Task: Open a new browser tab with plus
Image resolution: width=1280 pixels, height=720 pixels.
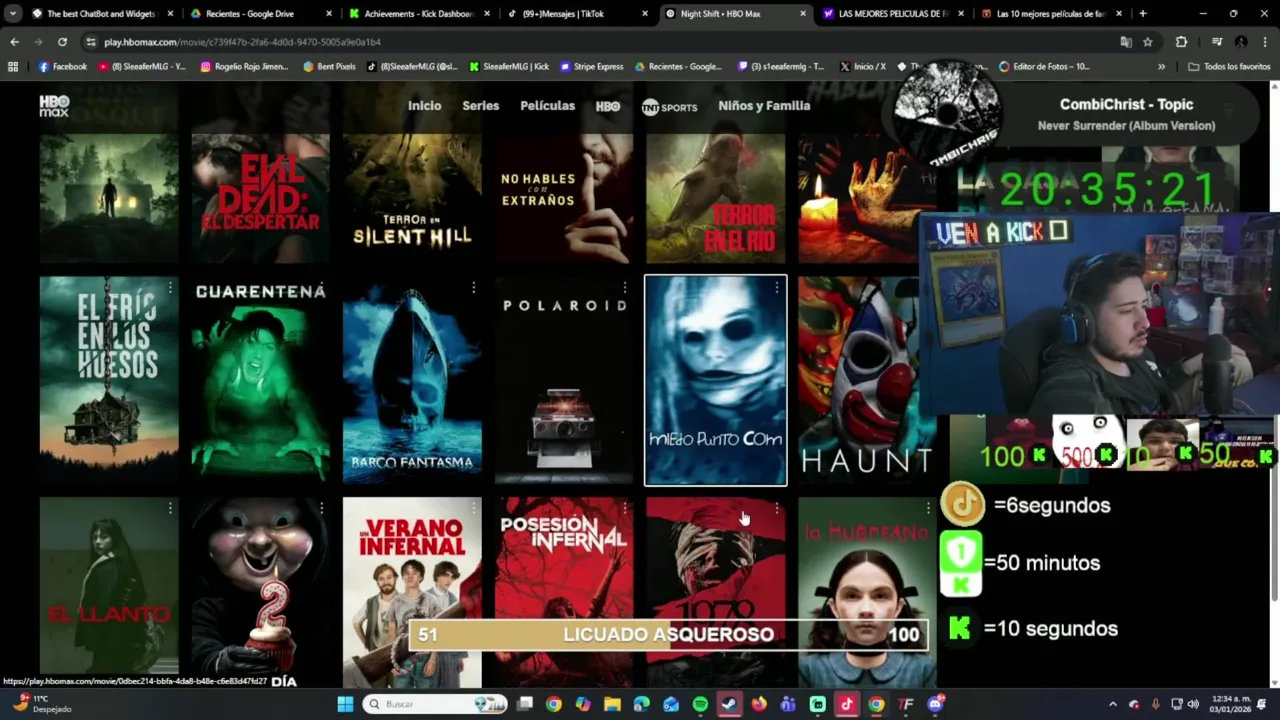Action: click(x=1143, y=14)
